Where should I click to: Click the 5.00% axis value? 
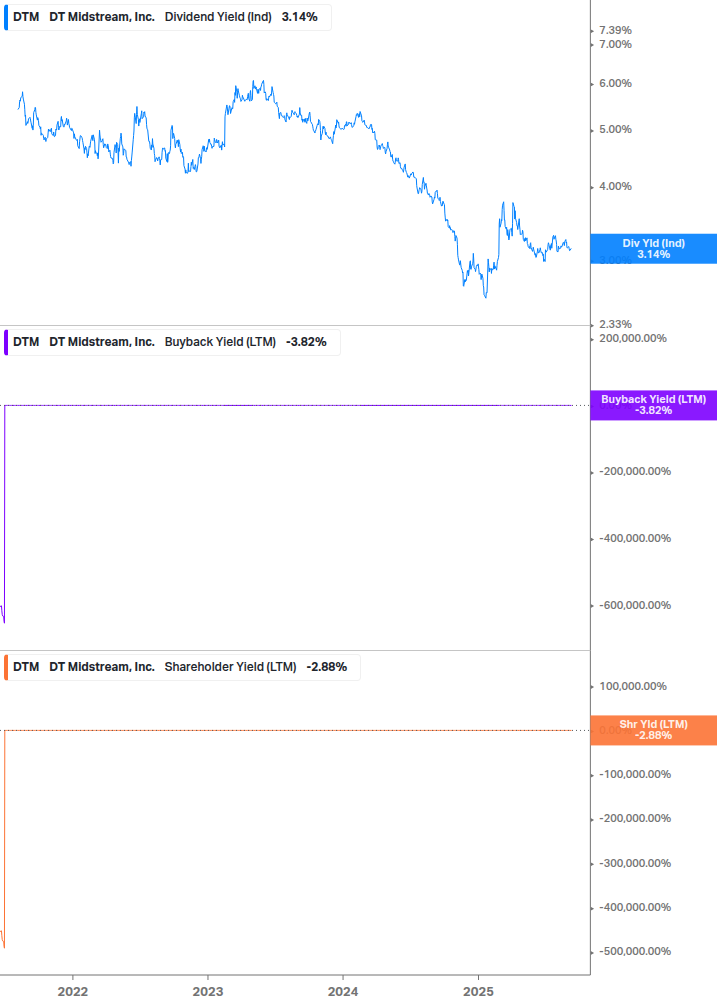pos(615,129)
